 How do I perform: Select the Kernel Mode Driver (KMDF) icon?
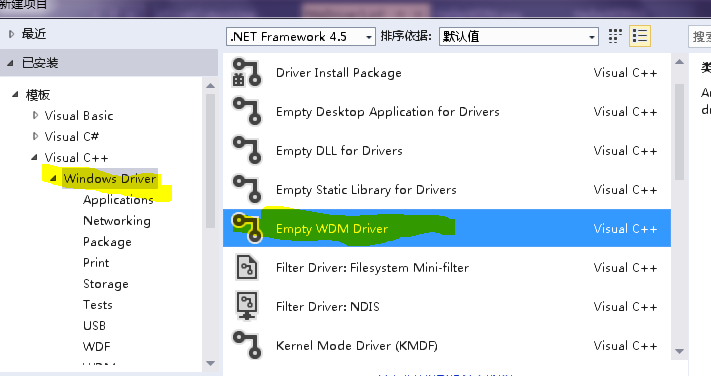point(247,346)
